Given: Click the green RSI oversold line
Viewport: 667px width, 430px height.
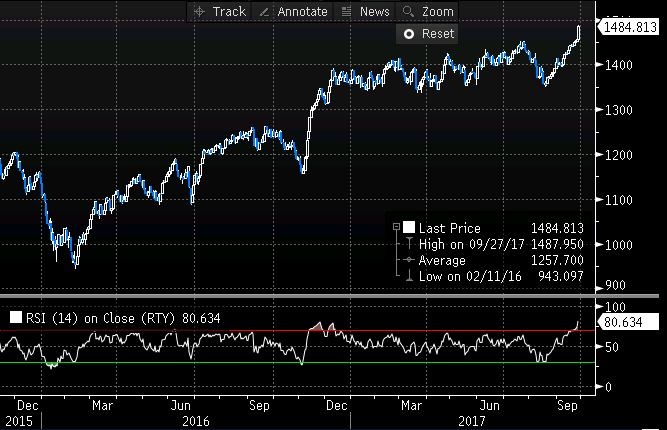Looking at the screenshot, I should click(x=200, y=362).
